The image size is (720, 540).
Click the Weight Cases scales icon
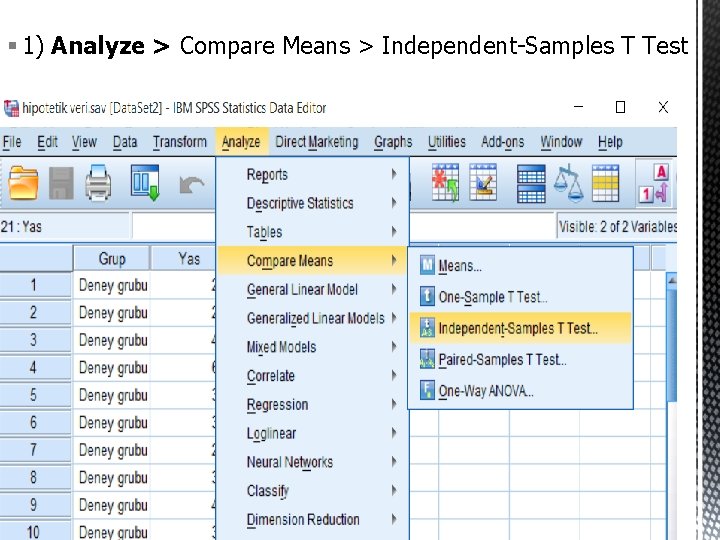568,183
